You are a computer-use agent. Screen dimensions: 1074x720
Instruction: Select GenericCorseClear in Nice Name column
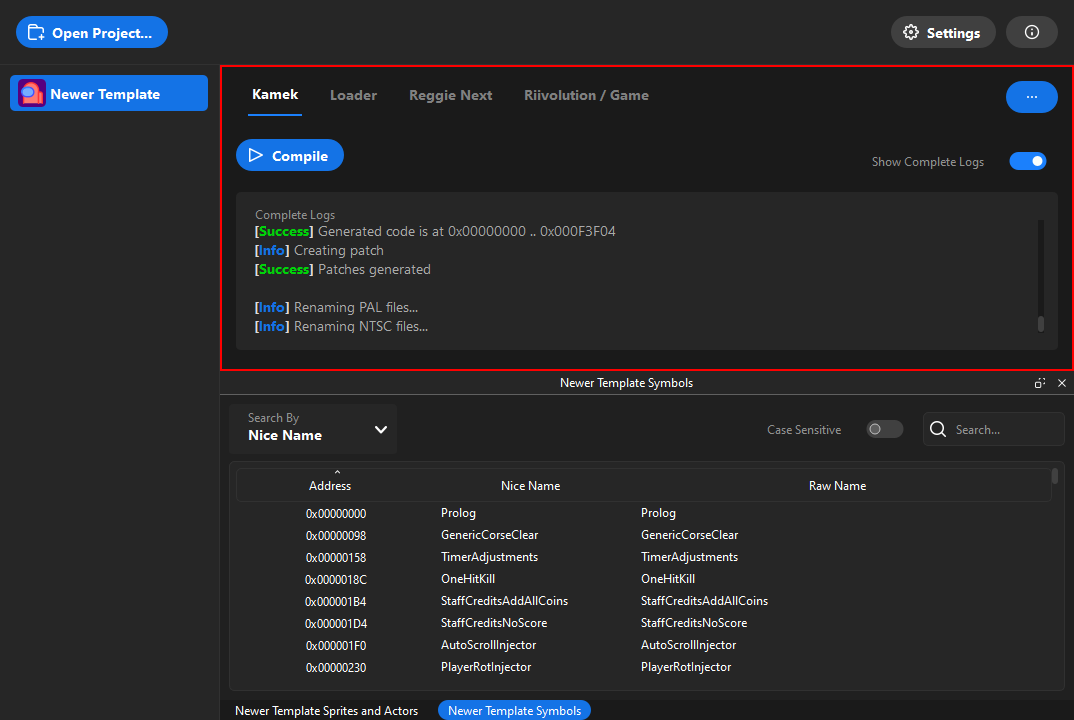click(489, 535)
